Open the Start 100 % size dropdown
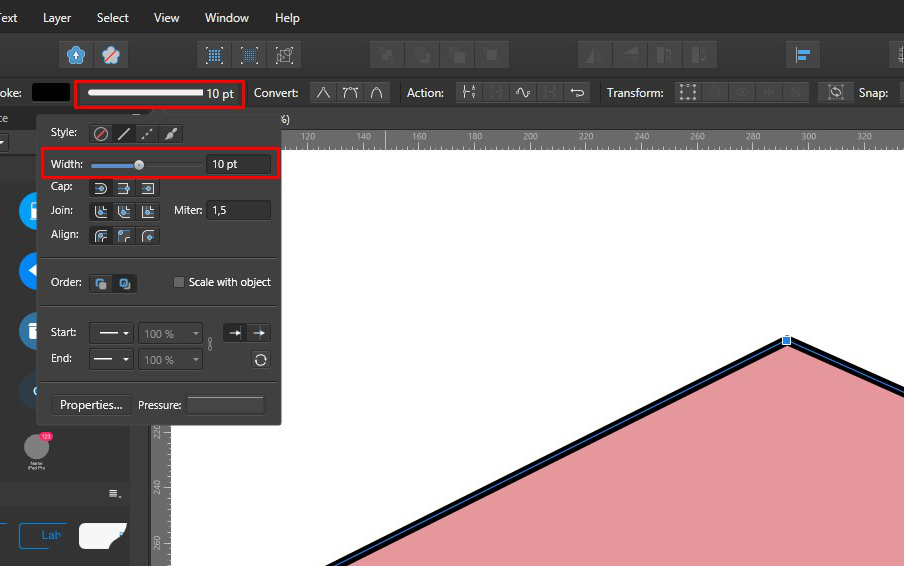Viewport: 904px width, 566px height. 171,334
